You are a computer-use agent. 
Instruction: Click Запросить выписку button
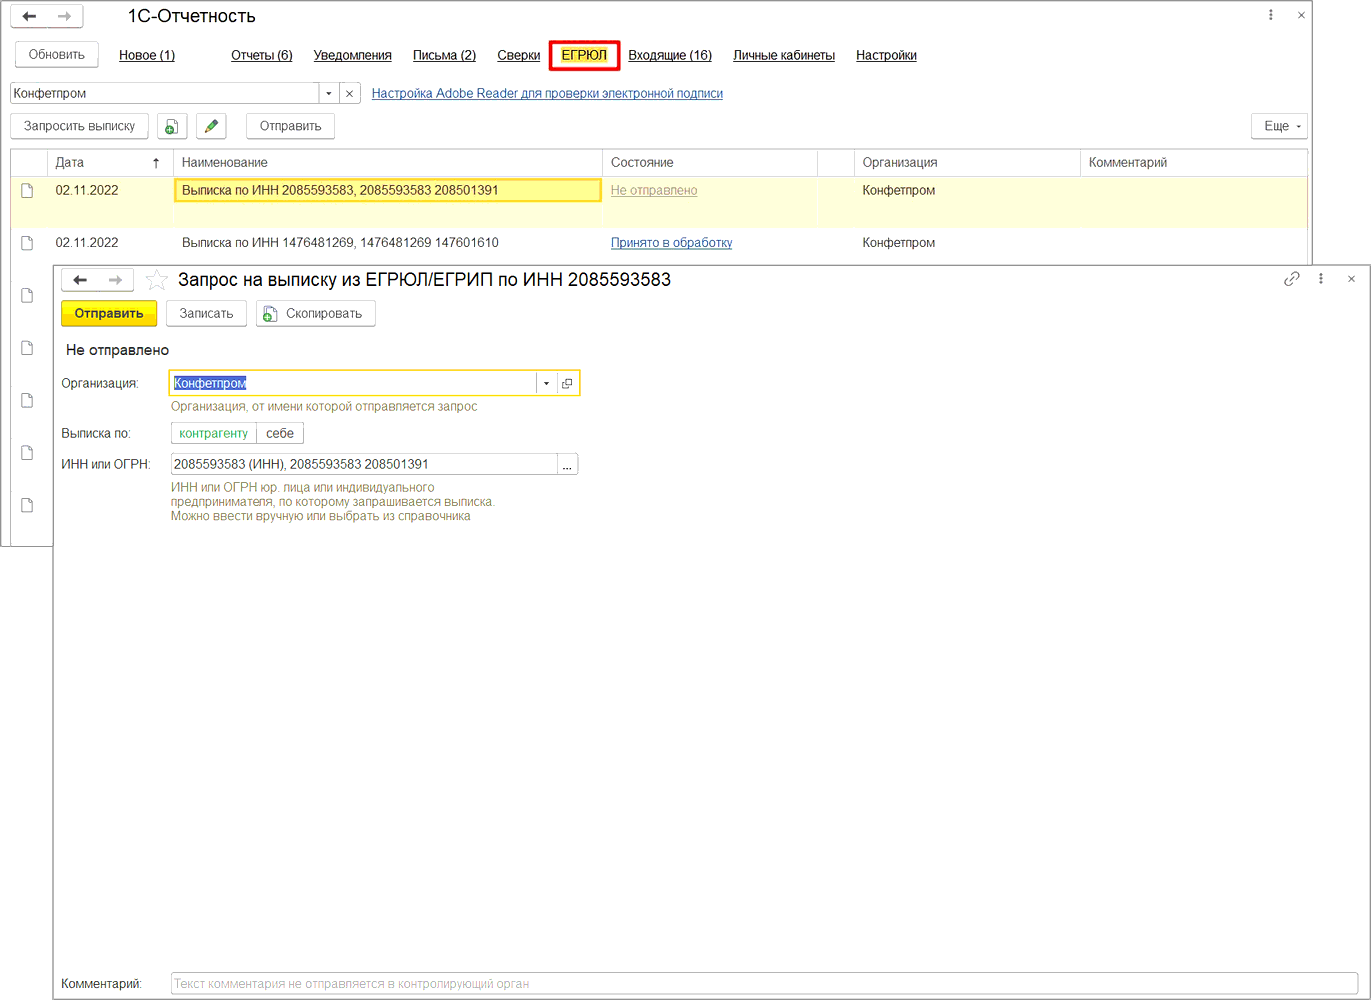click(x=80, y=126)
